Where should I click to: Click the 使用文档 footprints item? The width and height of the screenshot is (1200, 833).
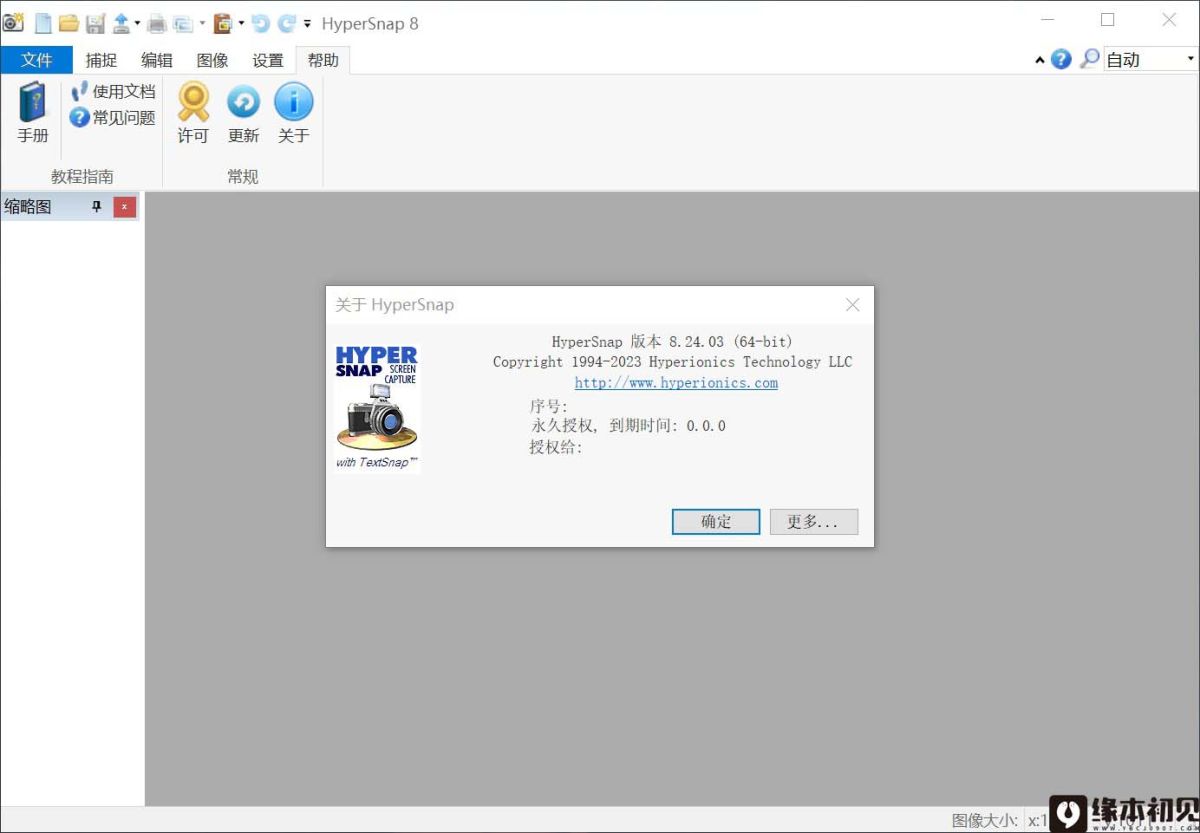(113, 91)
